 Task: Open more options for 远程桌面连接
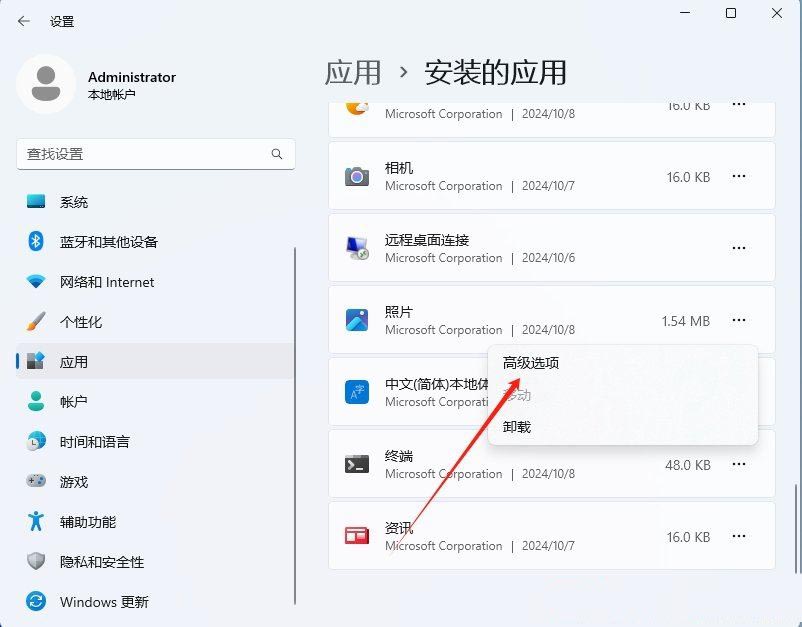tap(739, 248)
